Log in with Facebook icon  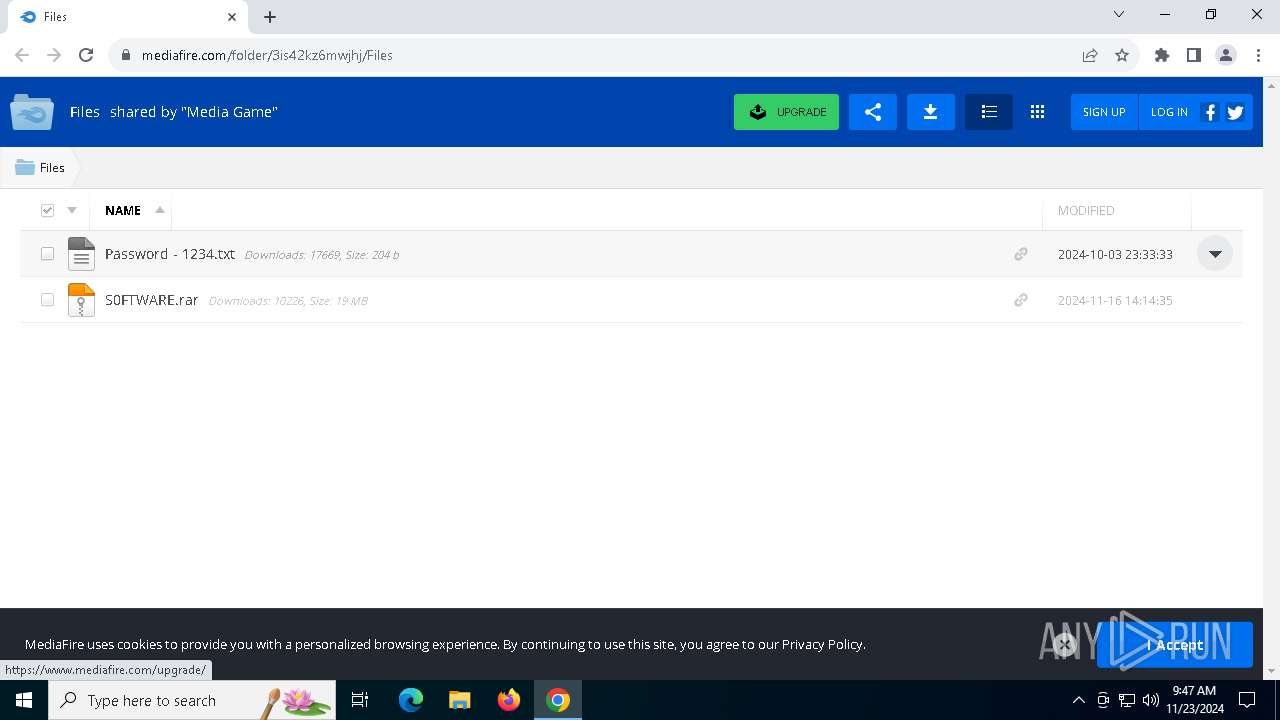(1210, 112)
